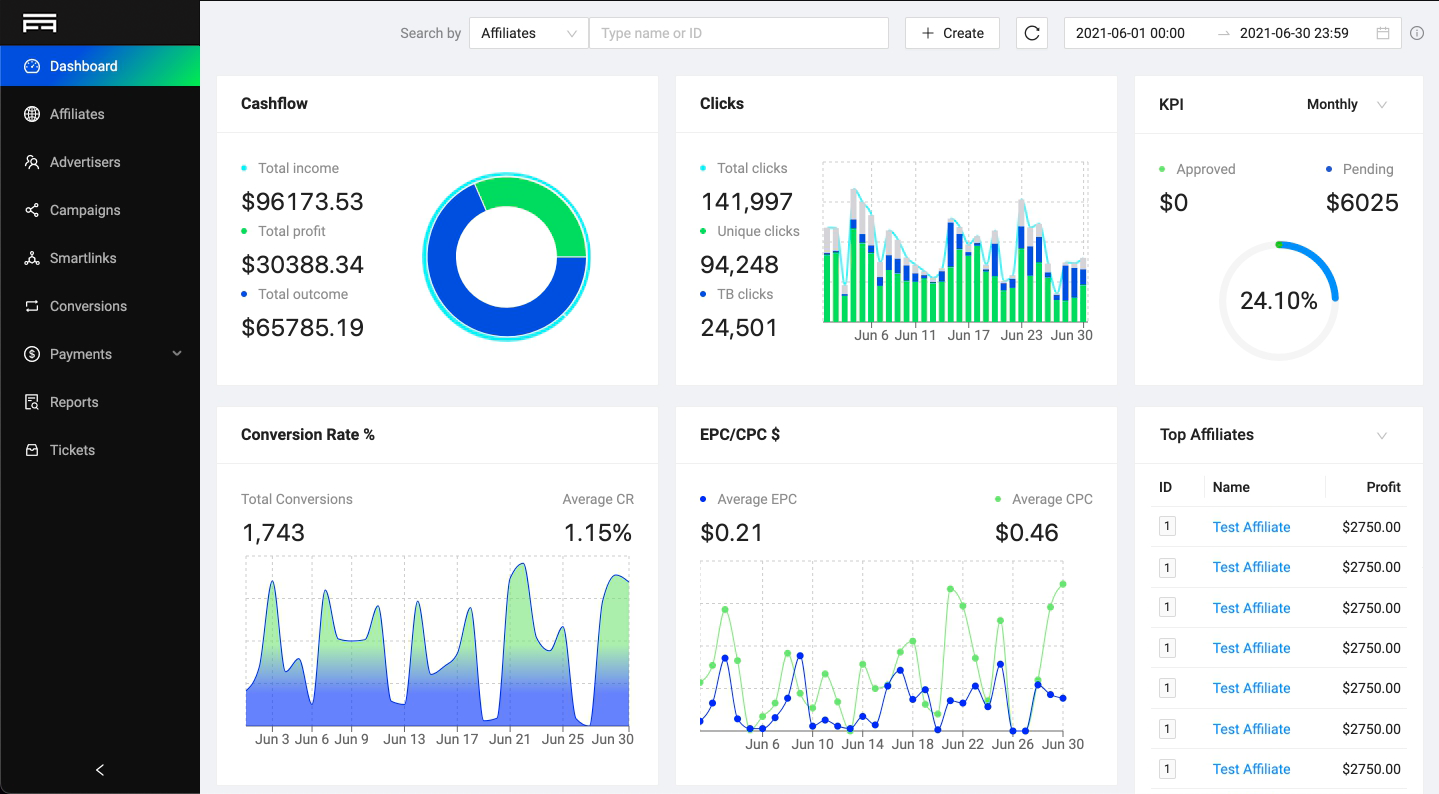Click the Conversions arrows icon
1439x794 pixels.
(x=32, y=306)
